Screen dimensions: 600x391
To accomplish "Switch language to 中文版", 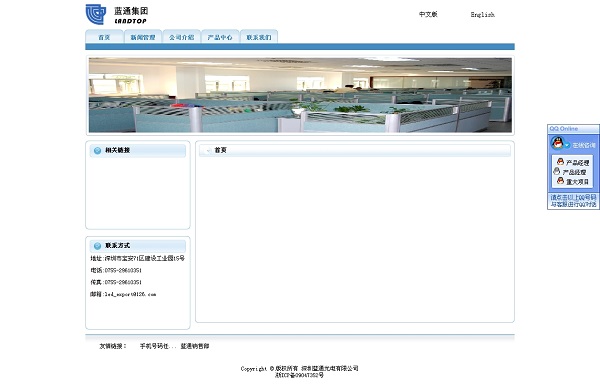I will 428,15.
